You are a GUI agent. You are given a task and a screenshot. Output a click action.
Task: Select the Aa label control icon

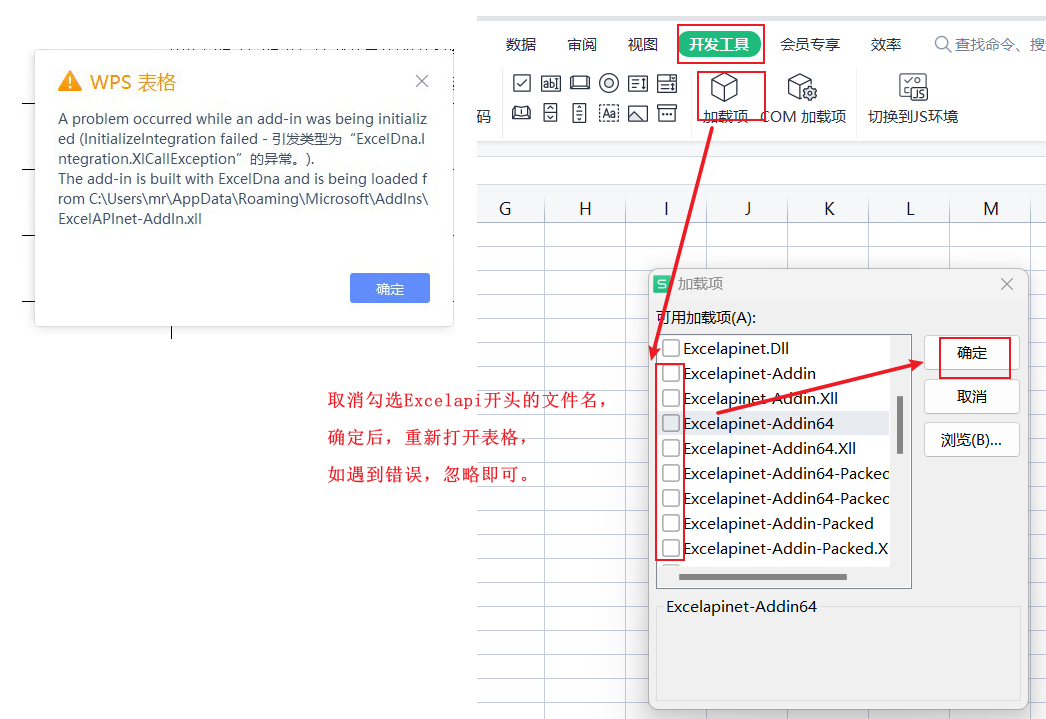609,113
